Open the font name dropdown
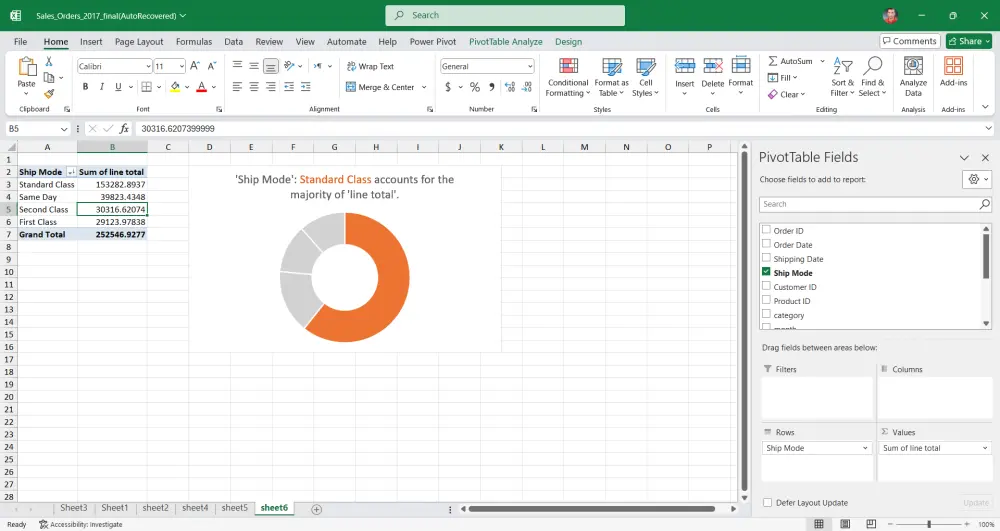1000x531 pixels. (x=148, y=66)
